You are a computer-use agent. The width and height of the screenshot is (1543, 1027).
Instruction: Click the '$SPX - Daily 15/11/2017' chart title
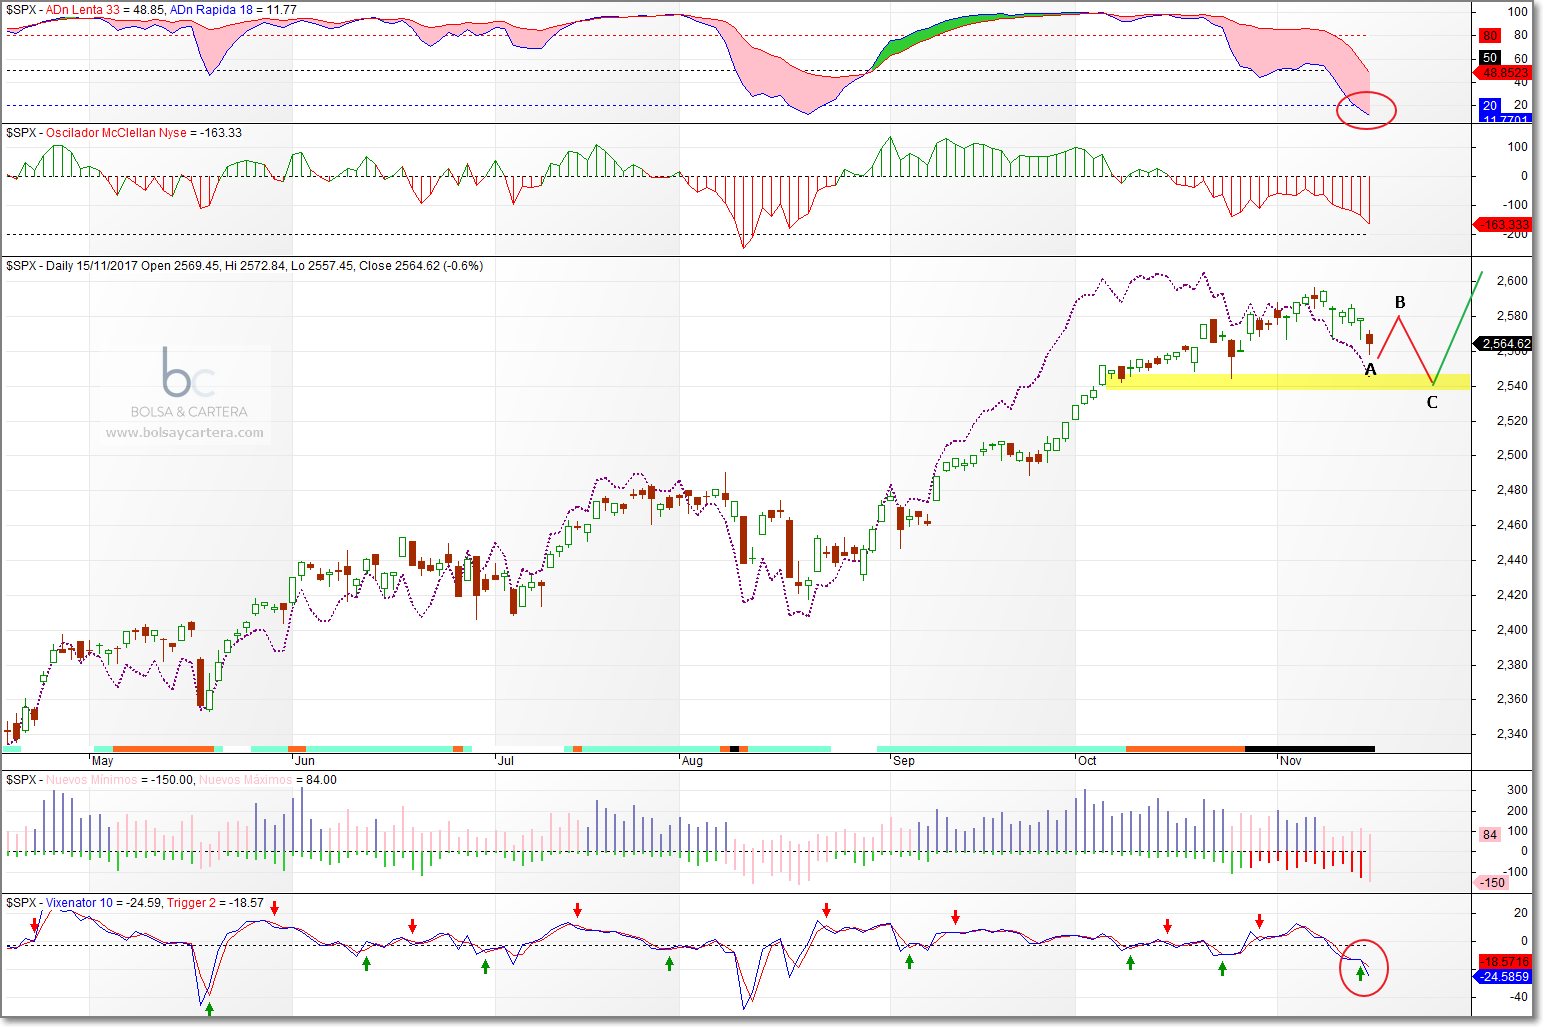[71, 265]
